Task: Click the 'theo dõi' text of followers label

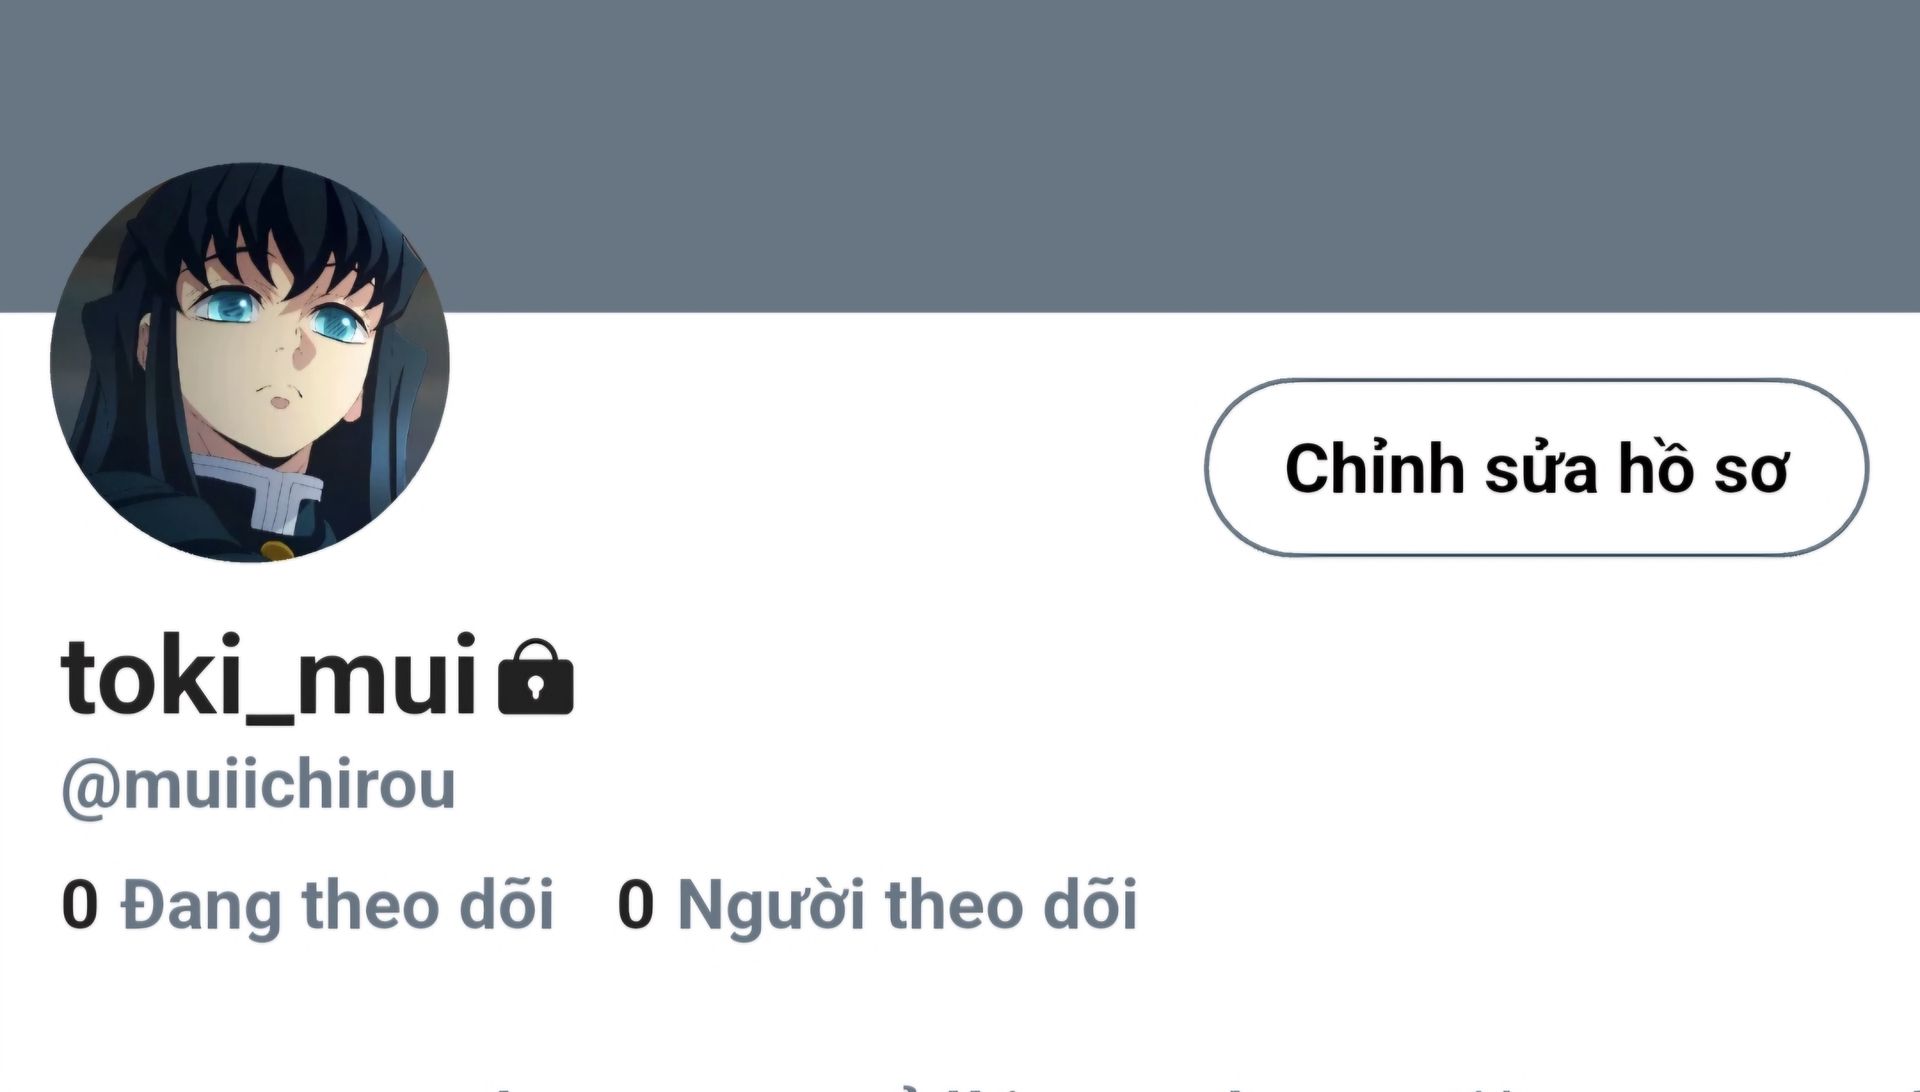Action: [x=1011, y=904]
